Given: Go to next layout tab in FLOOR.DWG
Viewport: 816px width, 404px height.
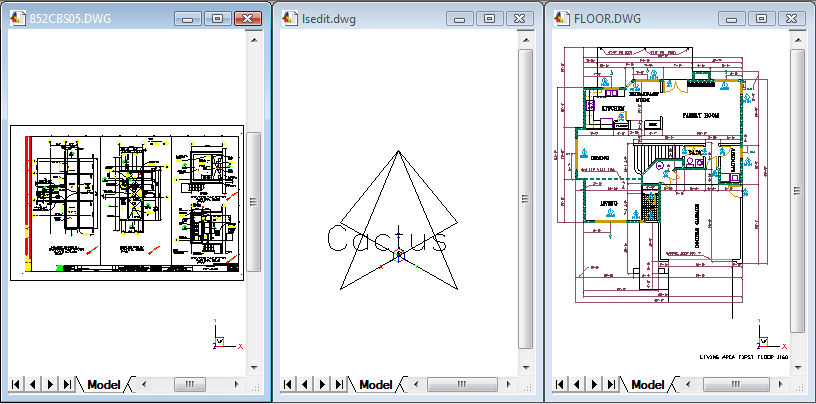Looking at the screenshot, I should coord(592,384).
